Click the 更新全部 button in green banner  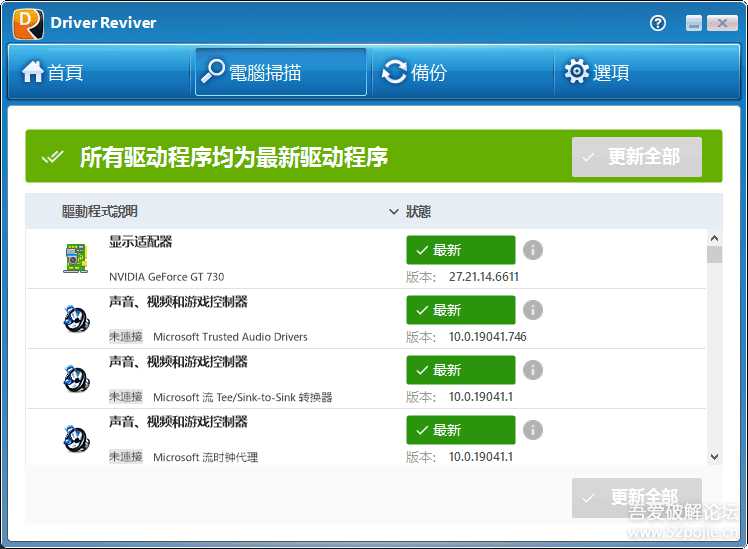pyautogui.click(x=637, y=157)
